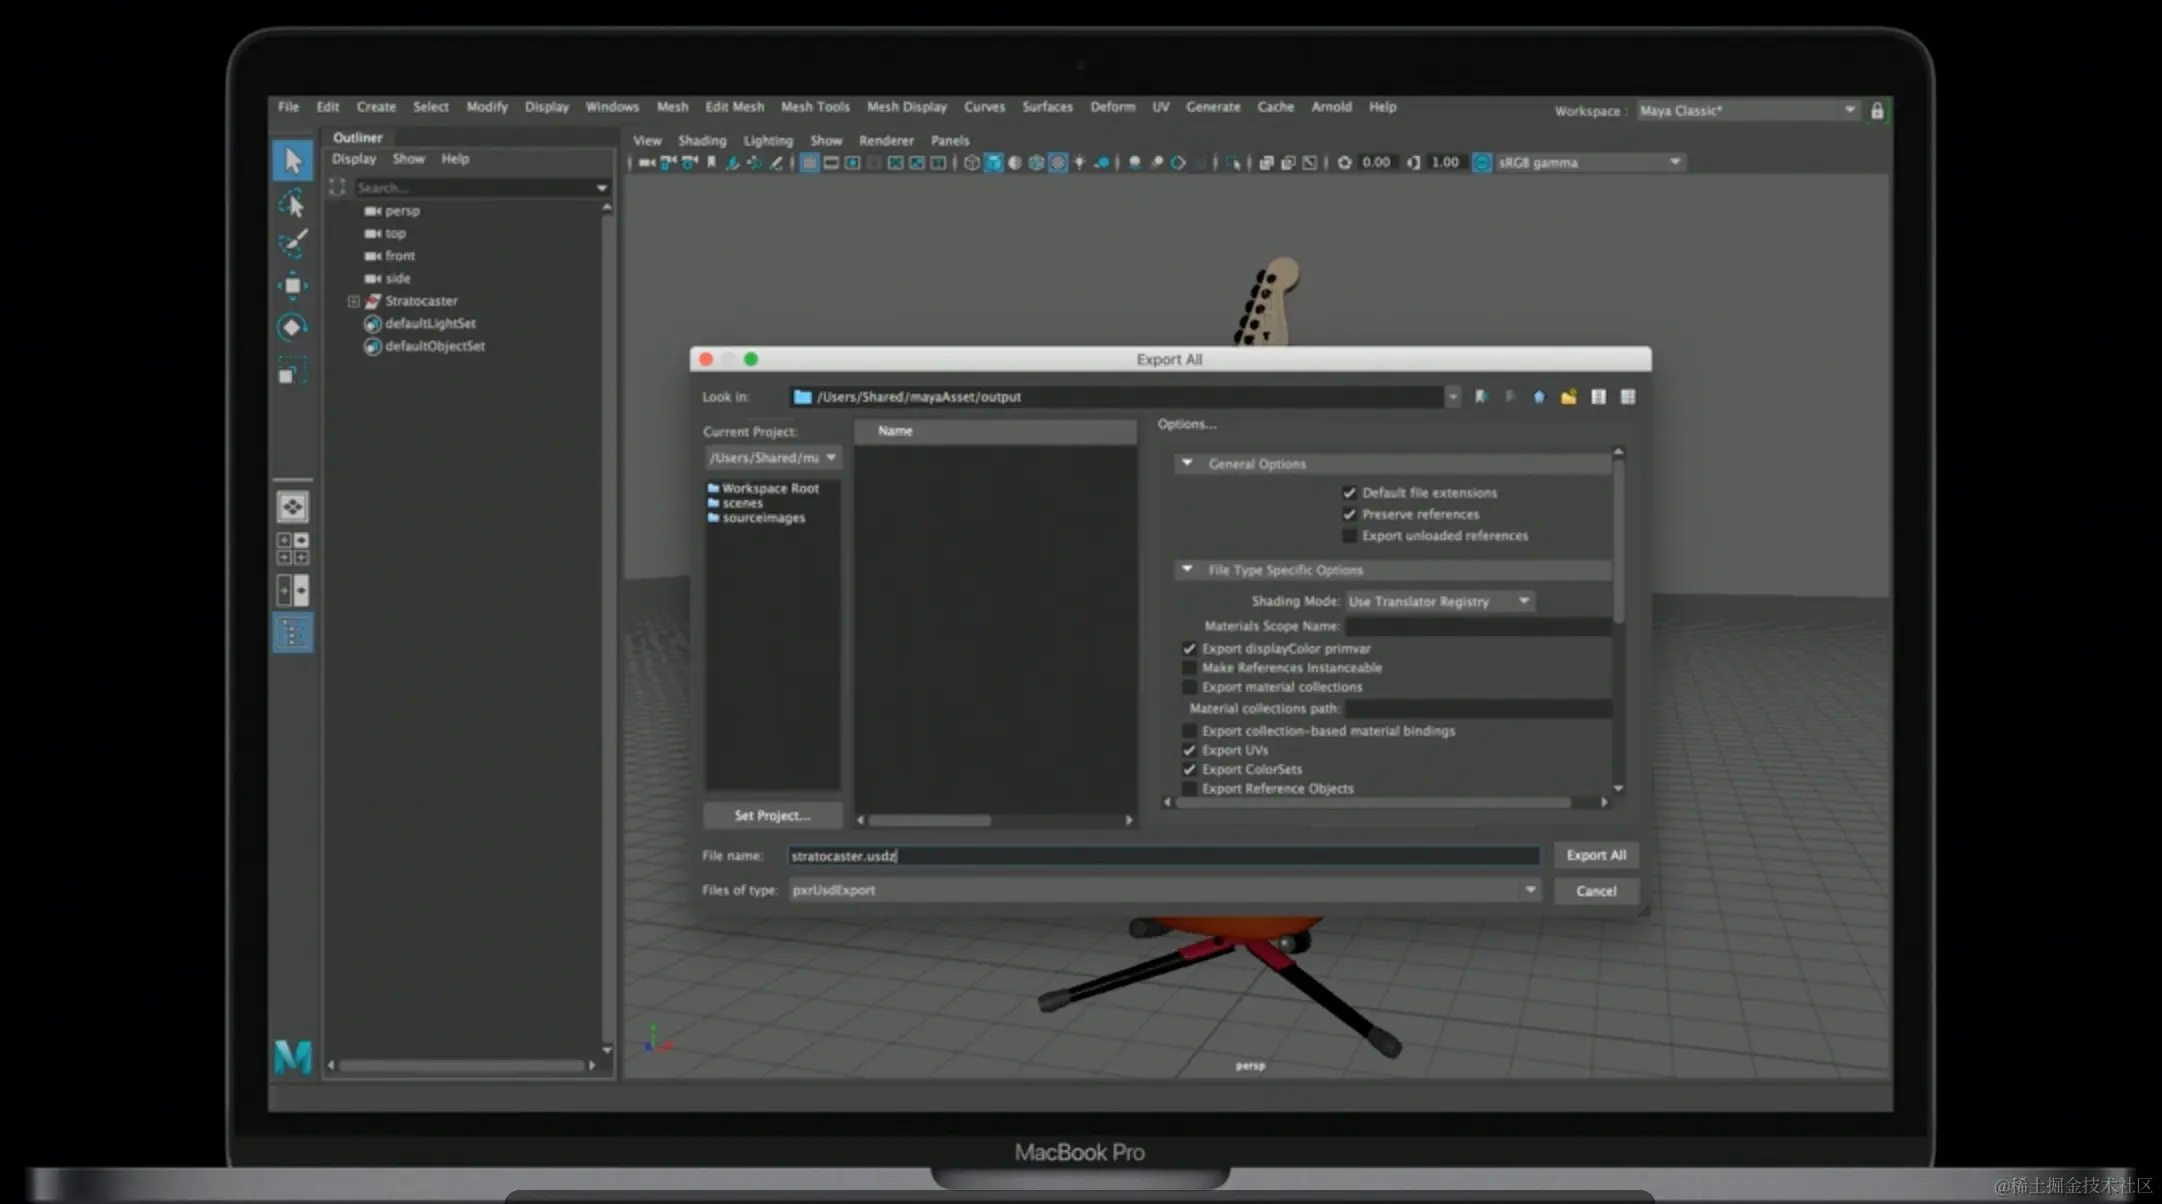Collapse the General Options section
The image size is (2162, 1204).
[x=1187, y=463]
